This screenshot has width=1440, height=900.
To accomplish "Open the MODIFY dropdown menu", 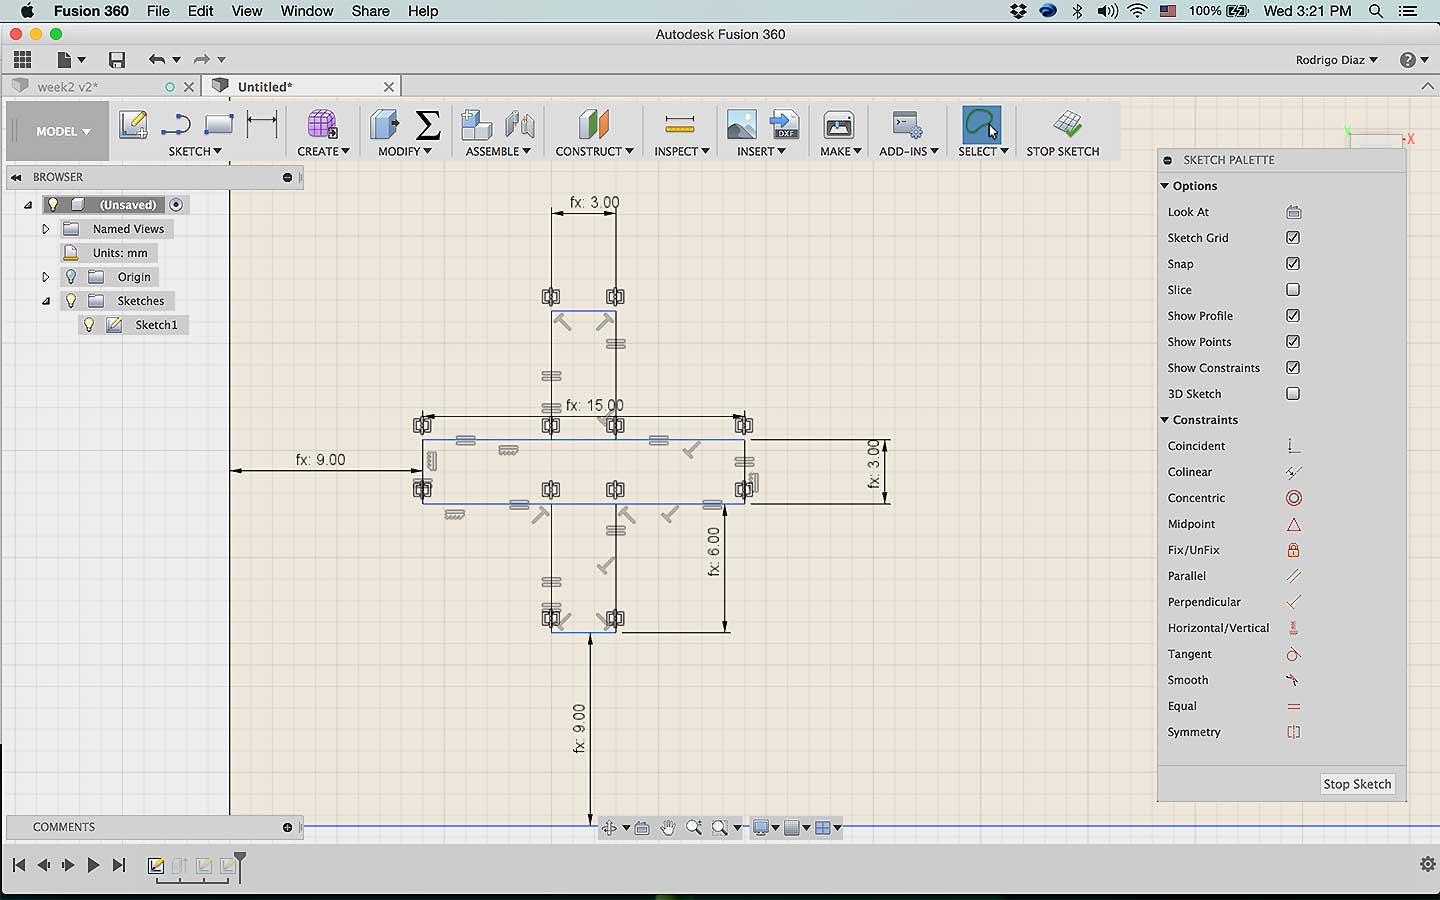I will click(x=405, y=151).
